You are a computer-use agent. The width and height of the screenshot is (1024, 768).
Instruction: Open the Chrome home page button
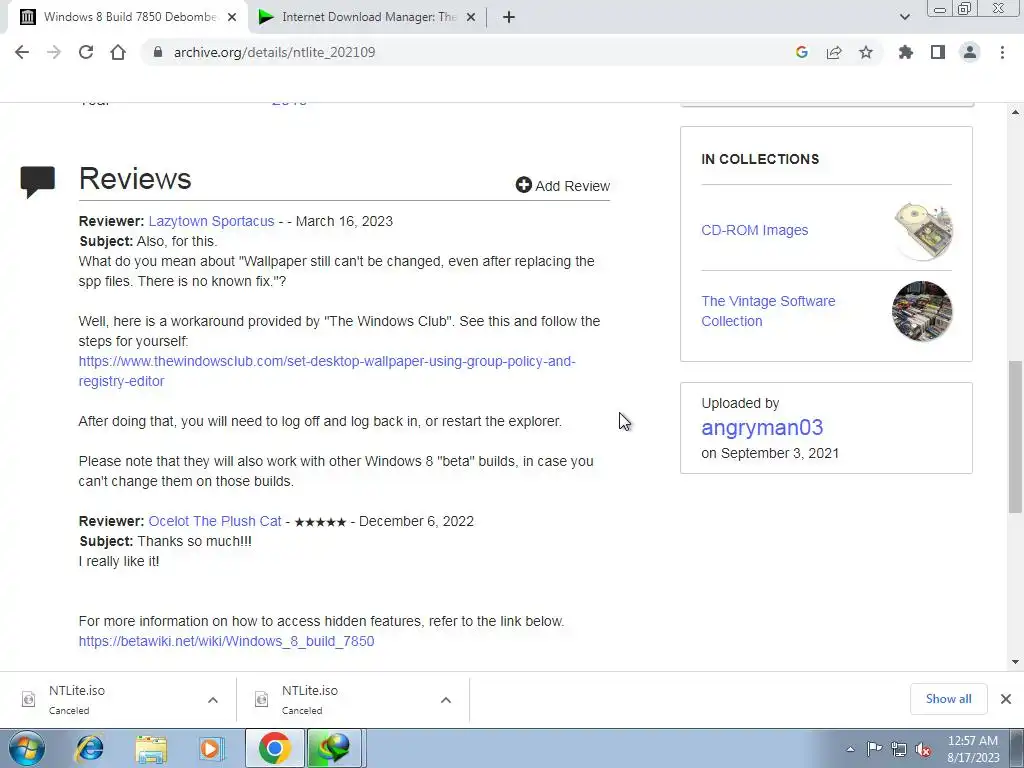(x=118, y=52)
